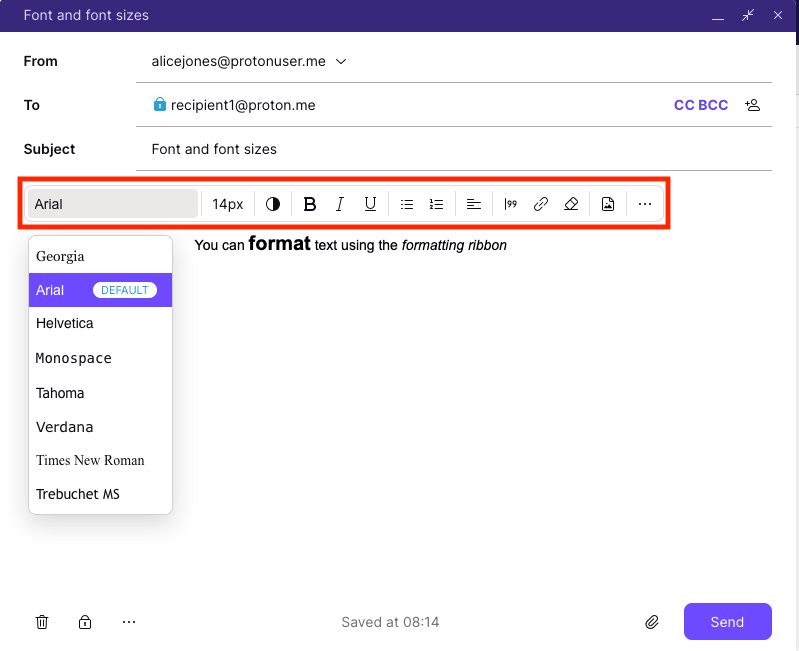Add recipients from contacts icon

click(x=753, y=105)
